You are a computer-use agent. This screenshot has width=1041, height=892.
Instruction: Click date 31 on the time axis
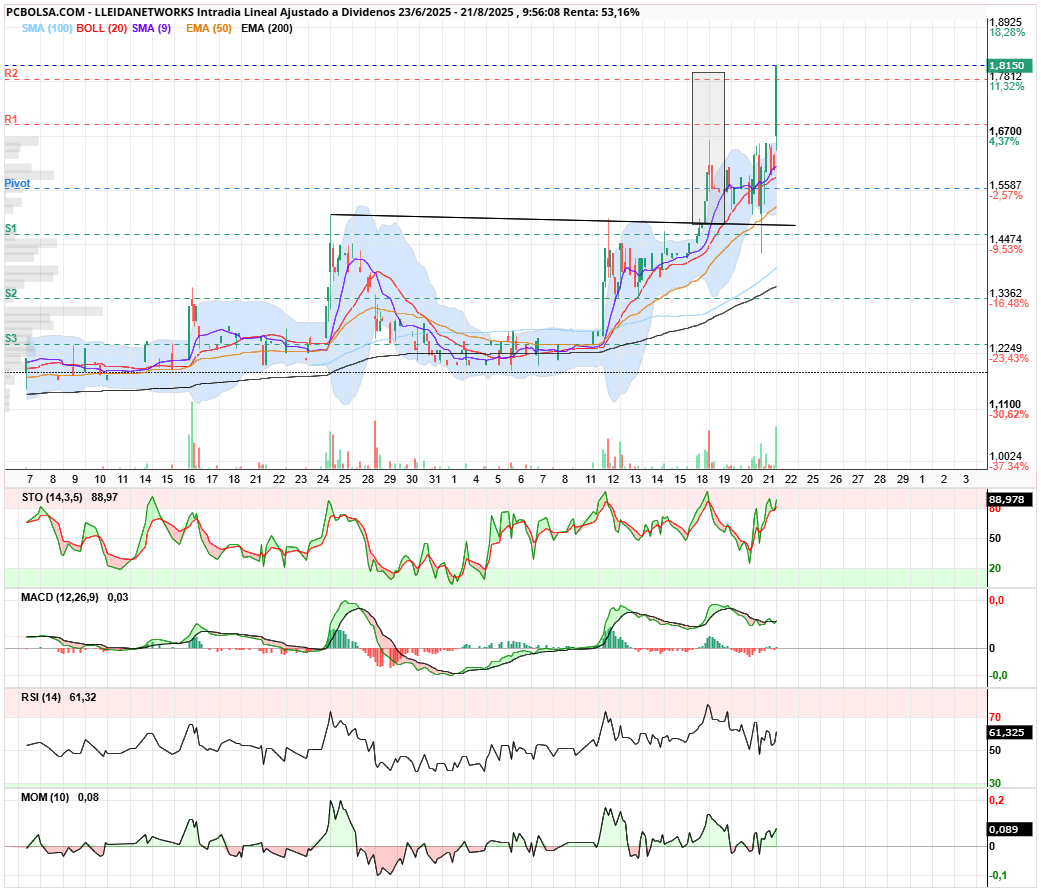click(434, 479)
